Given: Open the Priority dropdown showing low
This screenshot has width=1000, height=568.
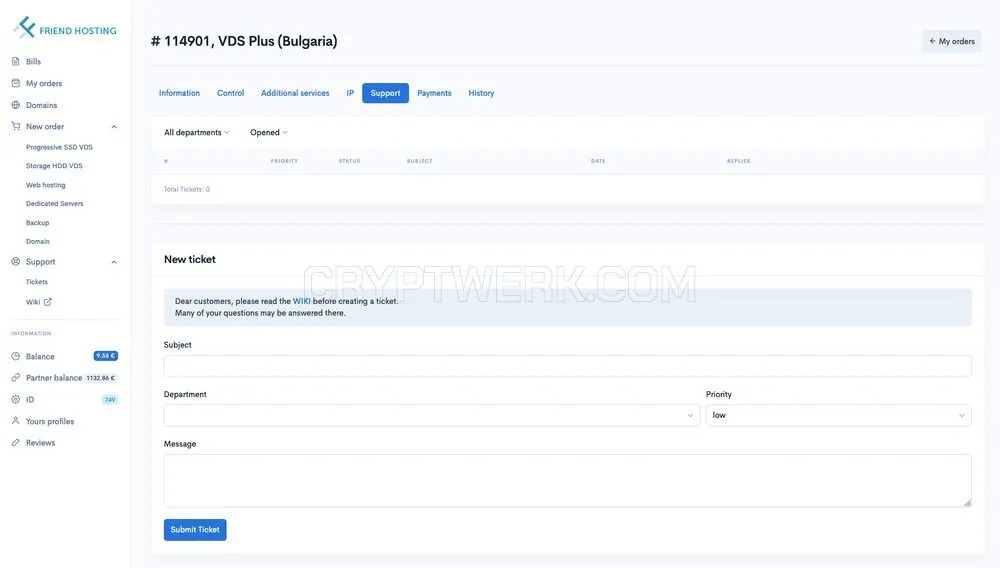Looking at the screenshot, I should [x=839, y=415].
